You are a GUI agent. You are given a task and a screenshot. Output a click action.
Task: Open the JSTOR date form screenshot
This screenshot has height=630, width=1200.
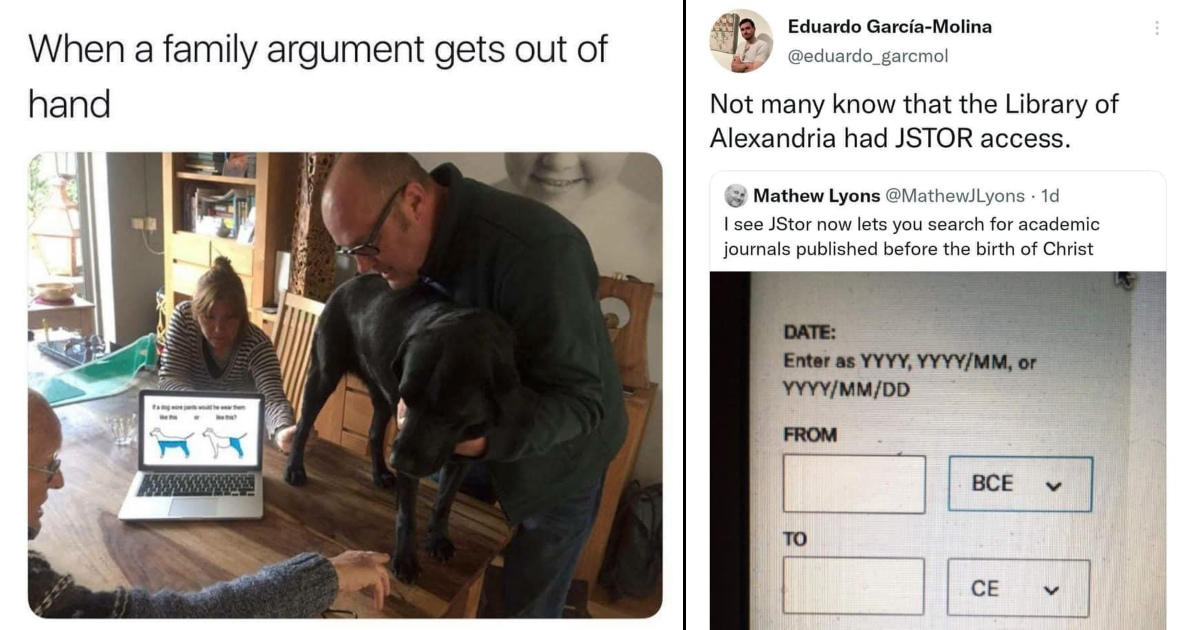pos(938,450)
